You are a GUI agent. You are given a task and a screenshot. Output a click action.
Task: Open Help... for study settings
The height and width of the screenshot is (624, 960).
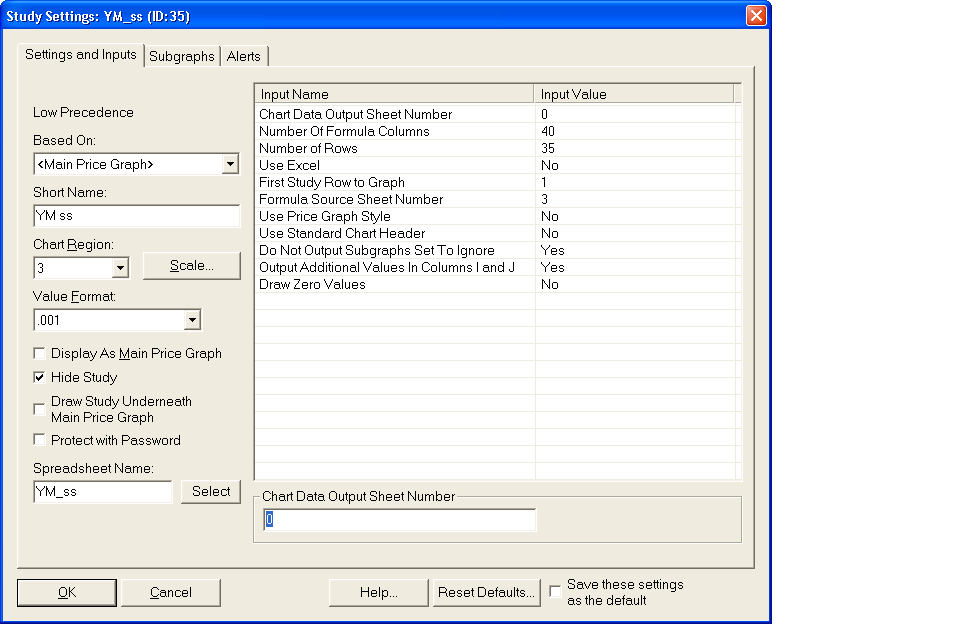[378, 593]
